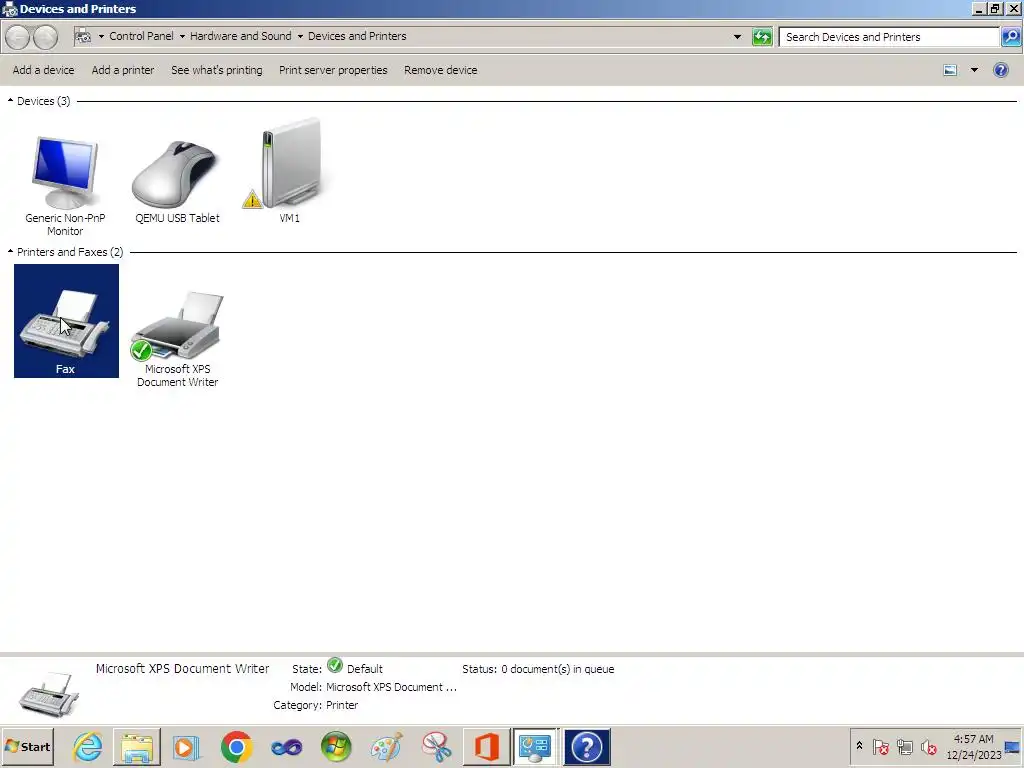Click '0 document(s) in queue' status
Image resolution: width=1024 pixels, height=768 pixels.
(558, 669)
